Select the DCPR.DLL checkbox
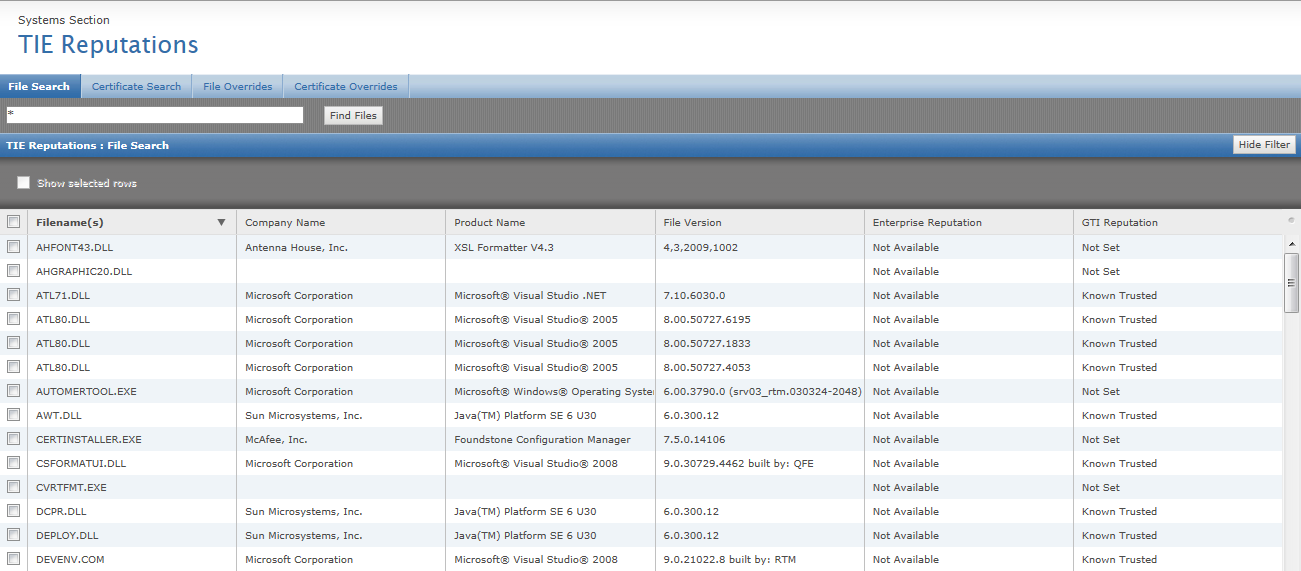 click(14, 510)
